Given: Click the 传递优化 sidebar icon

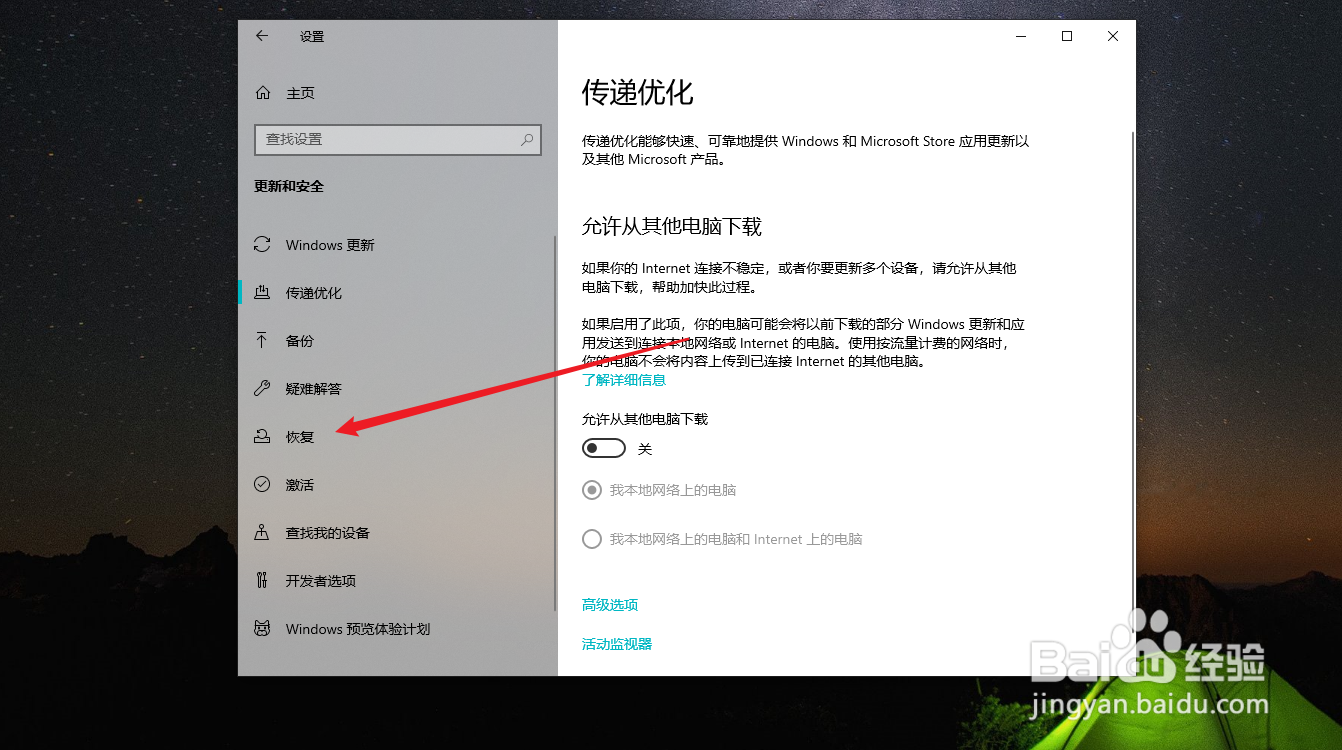Looking at the screenshot, I should 262,293.
